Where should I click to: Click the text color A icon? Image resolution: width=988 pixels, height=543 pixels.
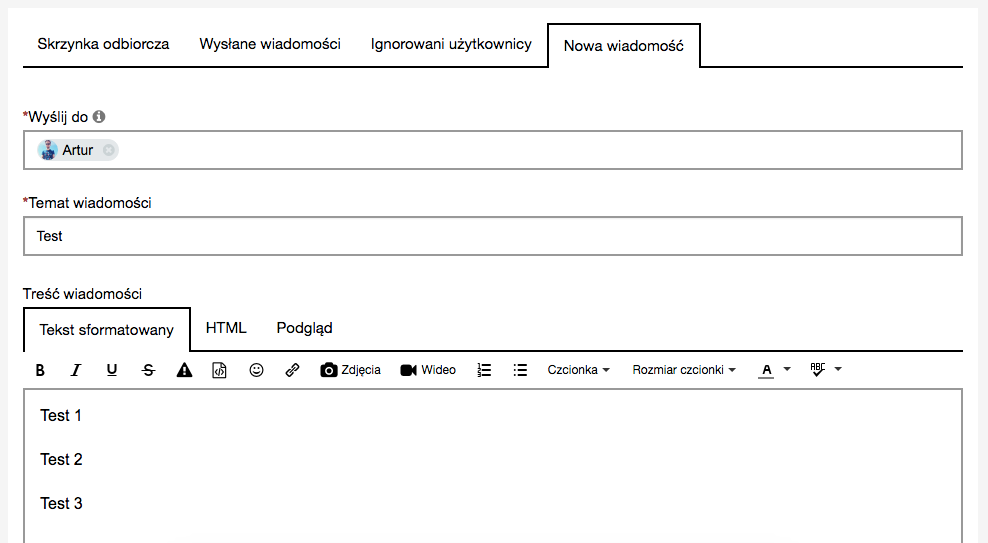pyautogui.click(x=766, y=370)
